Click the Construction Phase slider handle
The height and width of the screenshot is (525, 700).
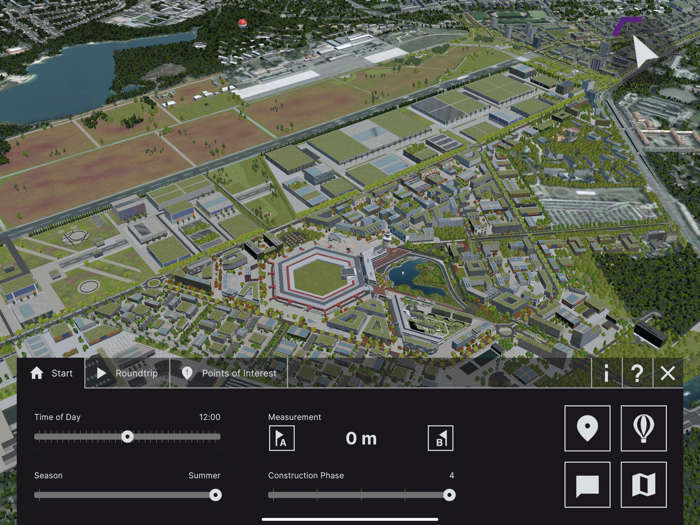coord(449,495)
